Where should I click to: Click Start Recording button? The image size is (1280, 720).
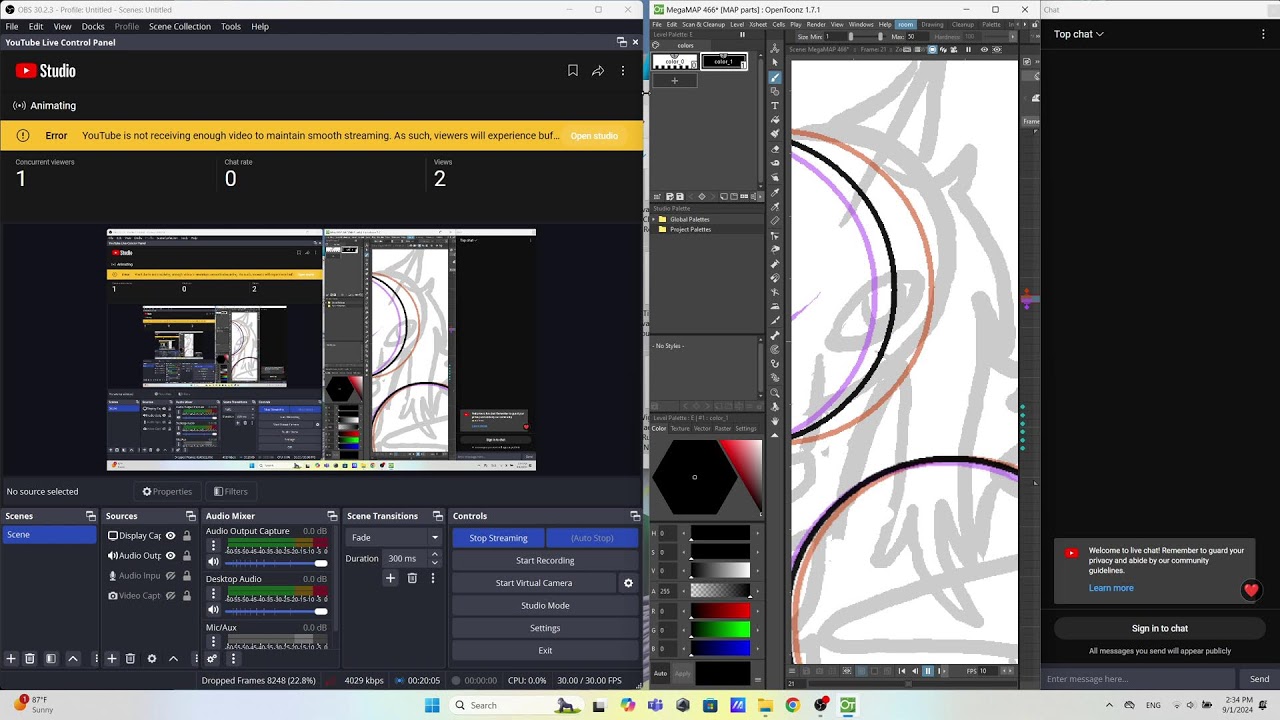545,560
